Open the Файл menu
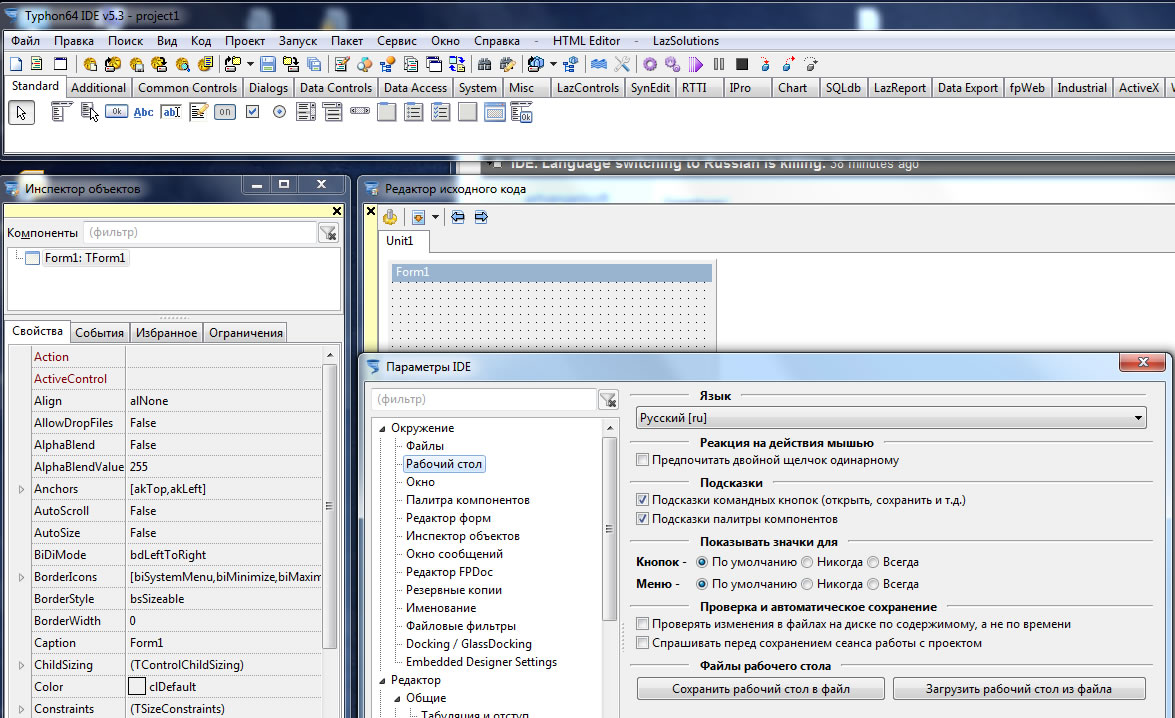This screenshot has height=718, width=1175. point(25,40)
